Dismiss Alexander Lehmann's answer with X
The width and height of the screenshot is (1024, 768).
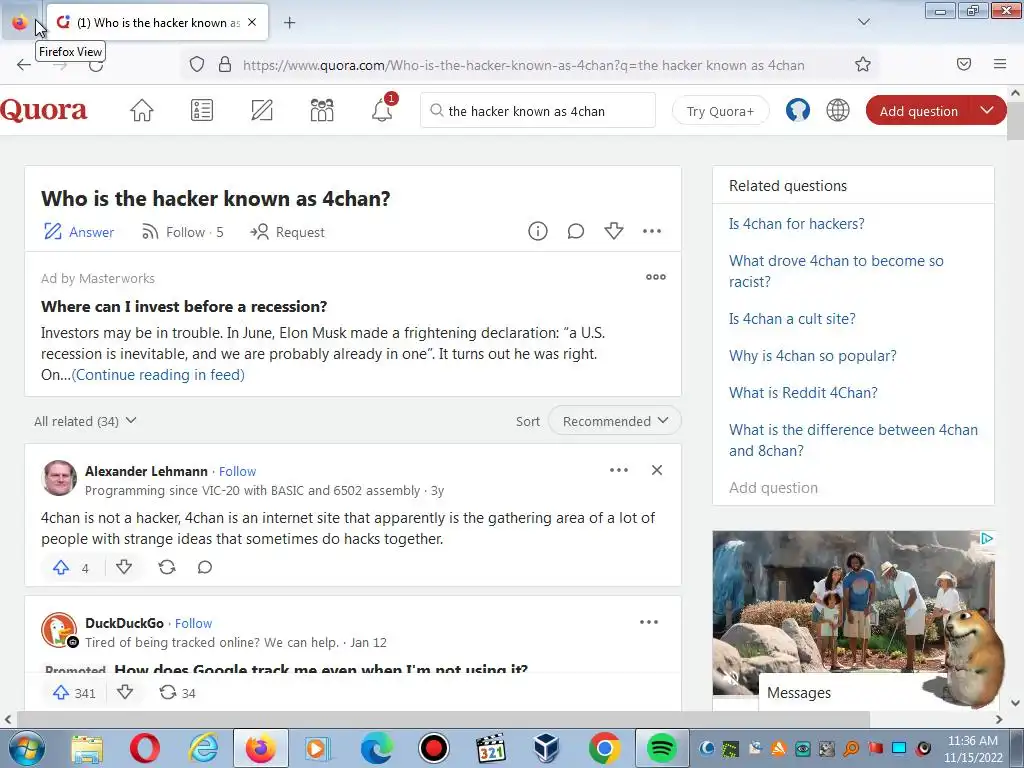(657, 470)
